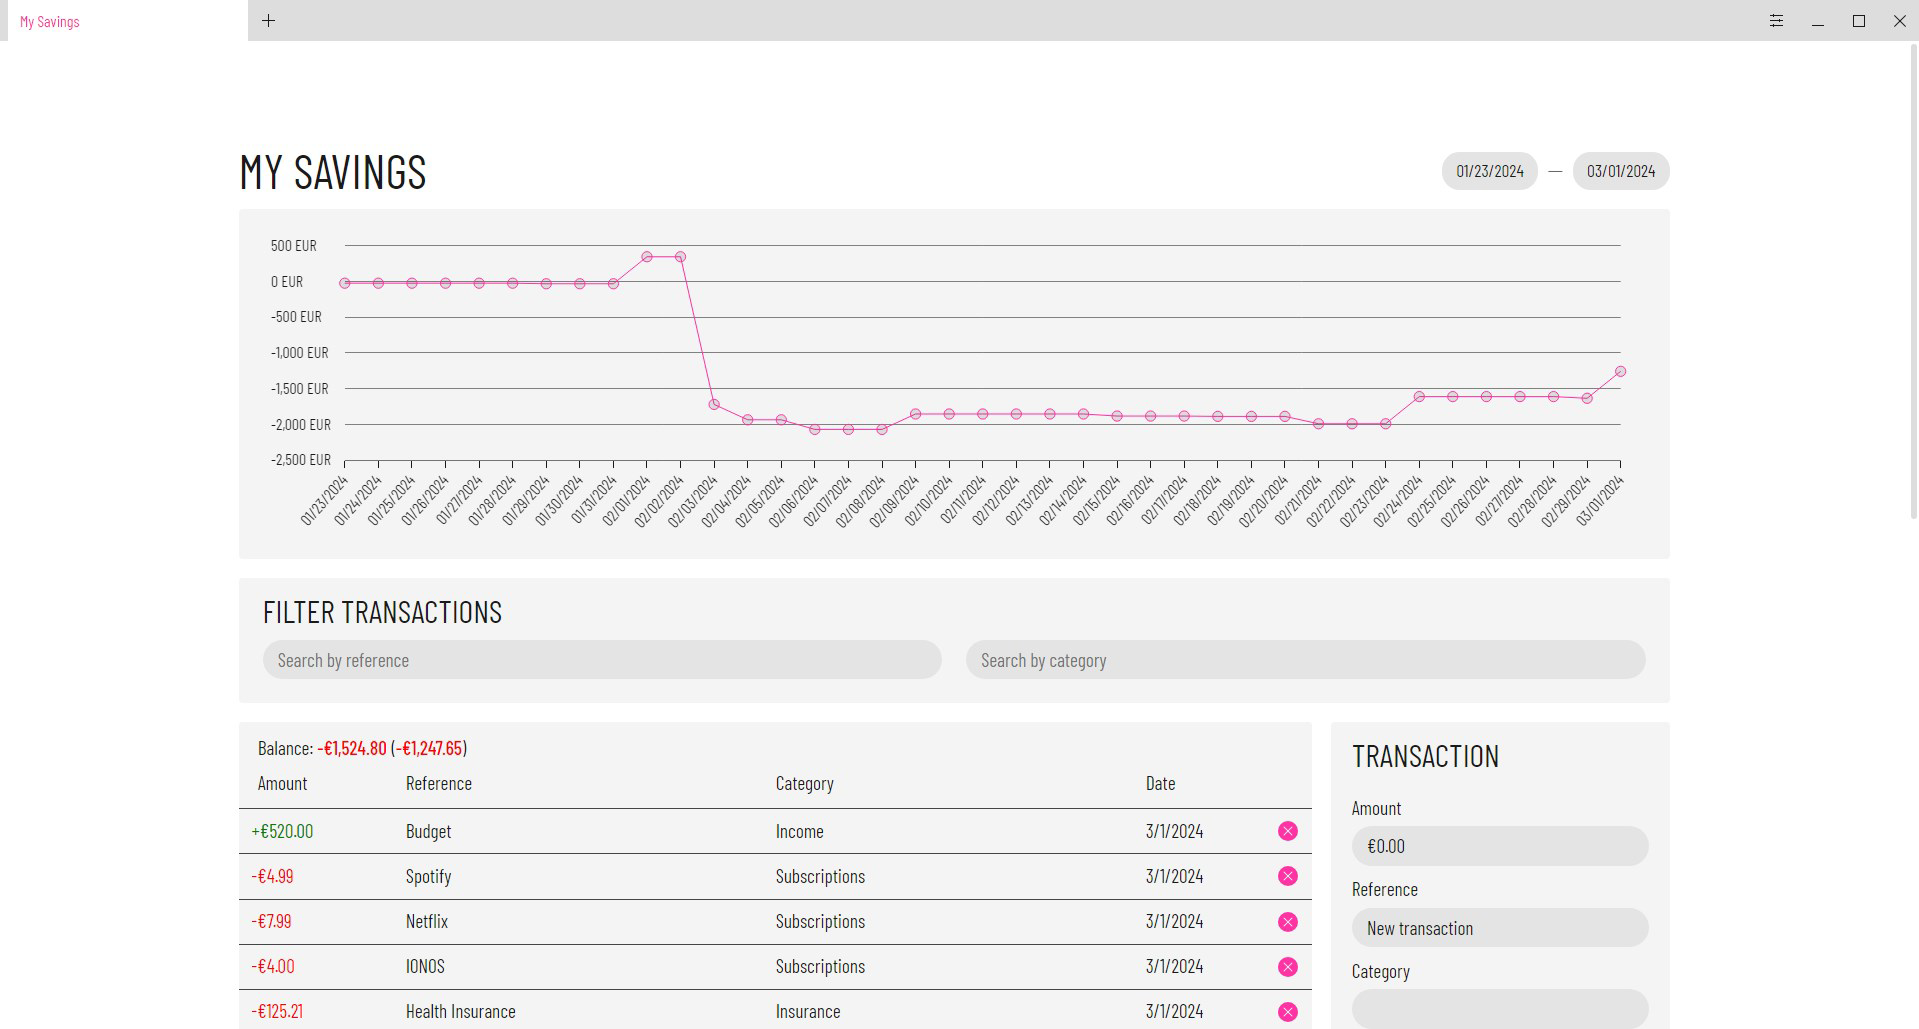Screen dimensions: 1919x1029
Task: Click the Reference column header
Action: coord(438,783)
